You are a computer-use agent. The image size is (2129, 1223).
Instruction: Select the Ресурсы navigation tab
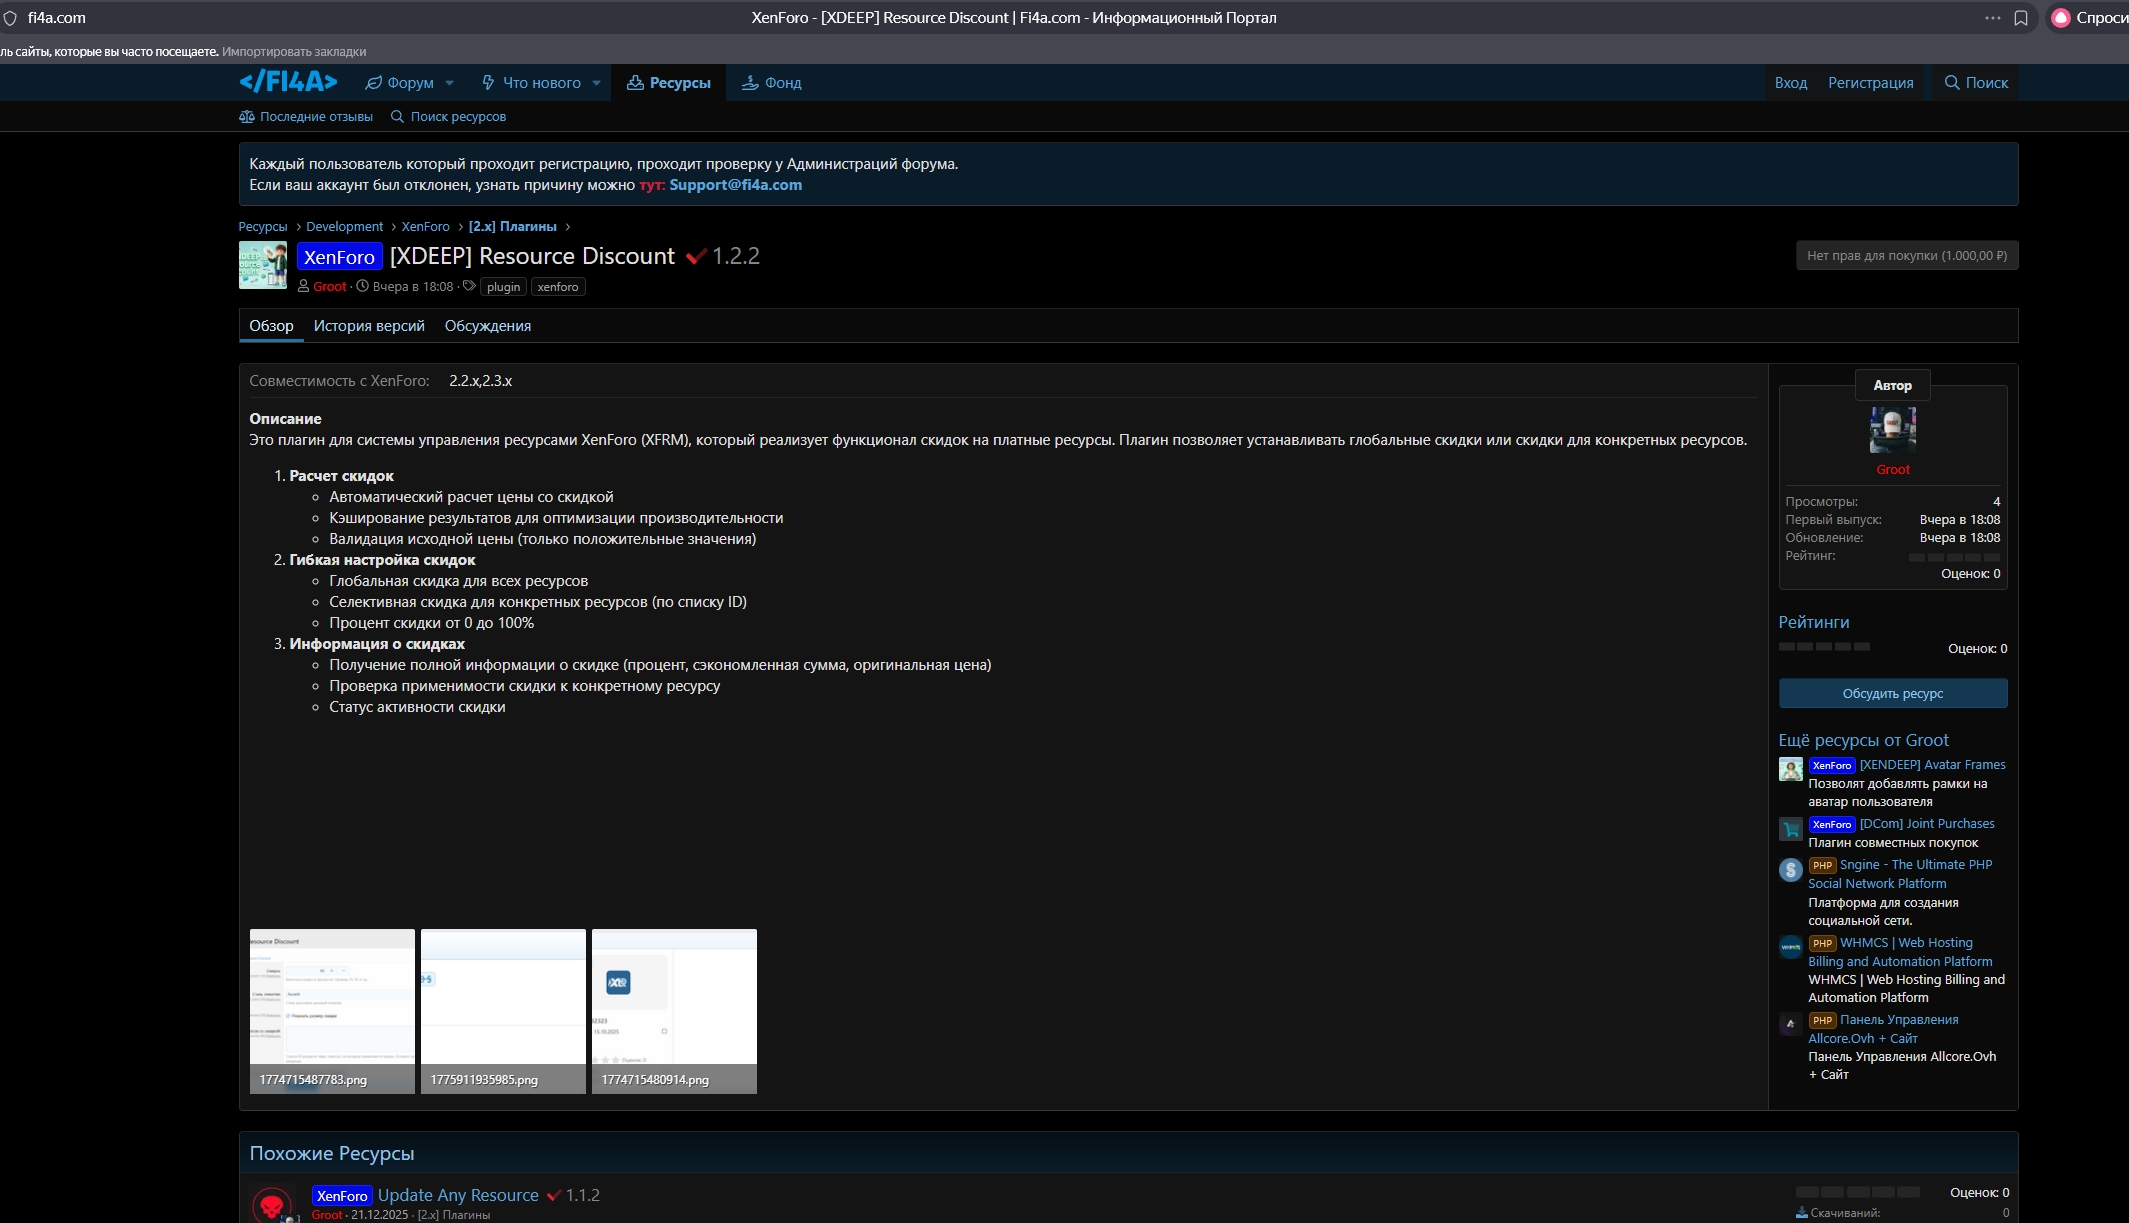668,83
